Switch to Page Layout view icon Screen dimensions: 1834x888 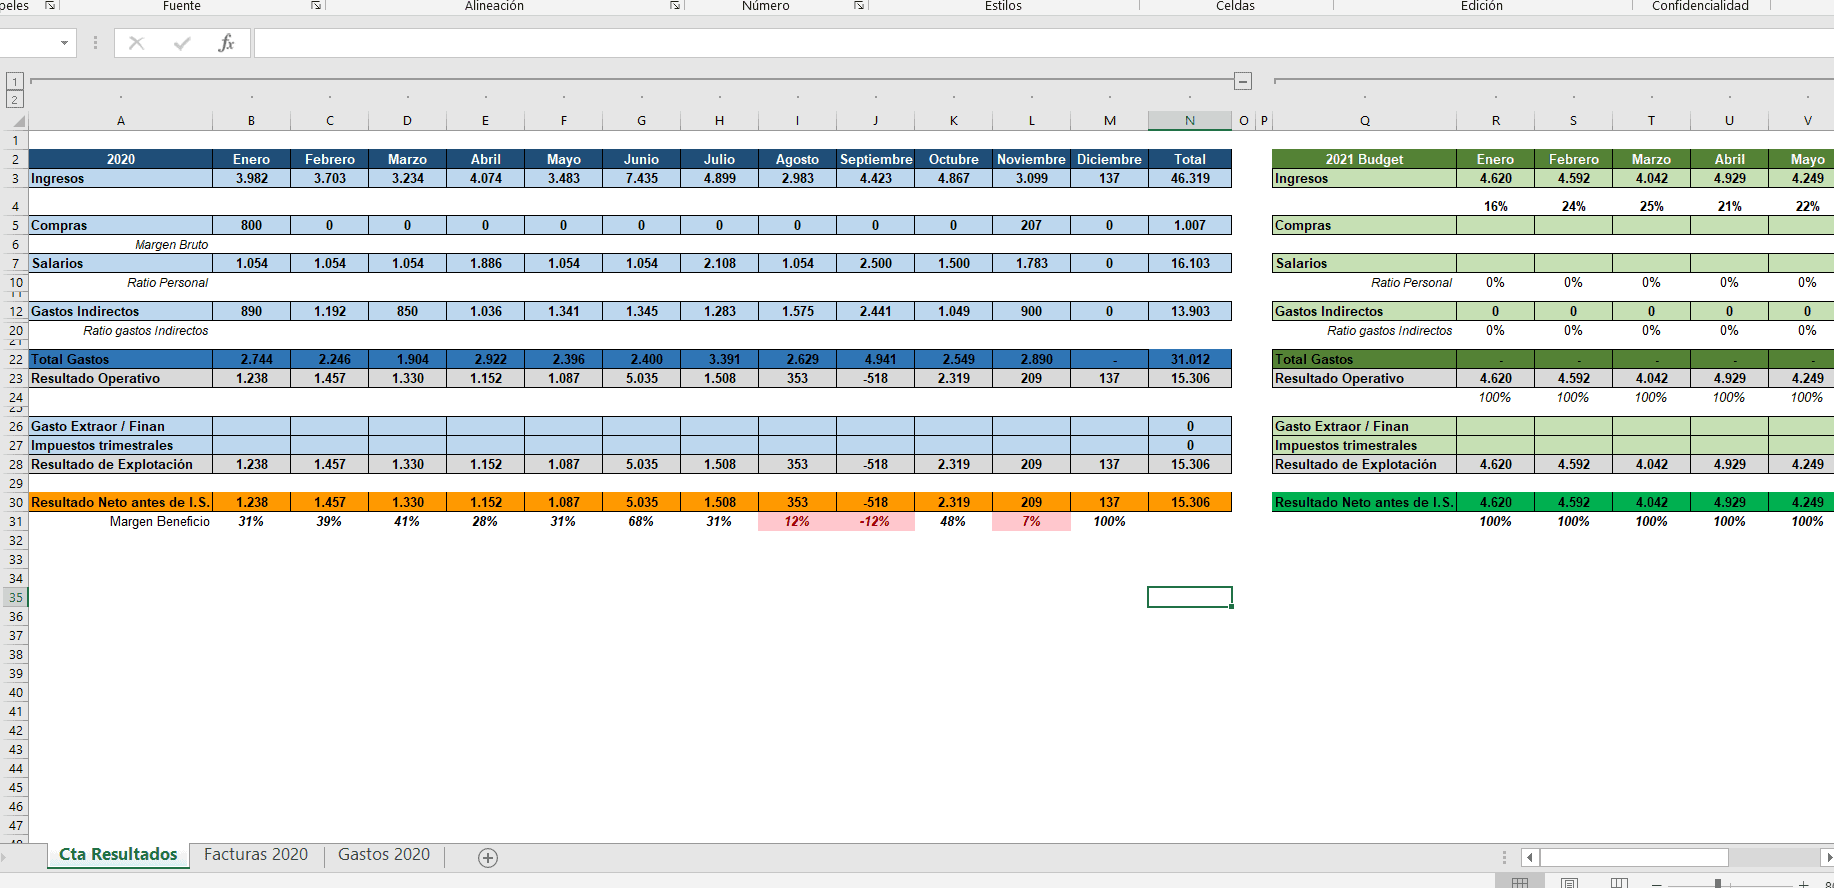(1570, 883)
